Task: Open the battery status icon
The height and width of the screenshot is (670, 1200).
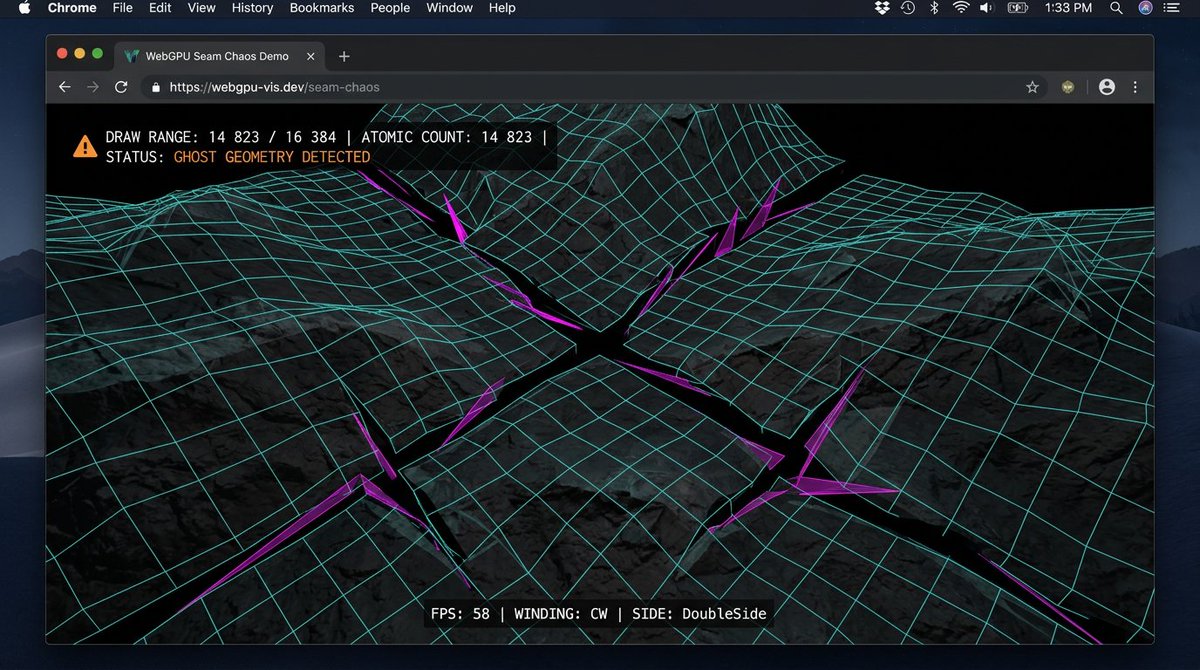Action: point(1017,8)
